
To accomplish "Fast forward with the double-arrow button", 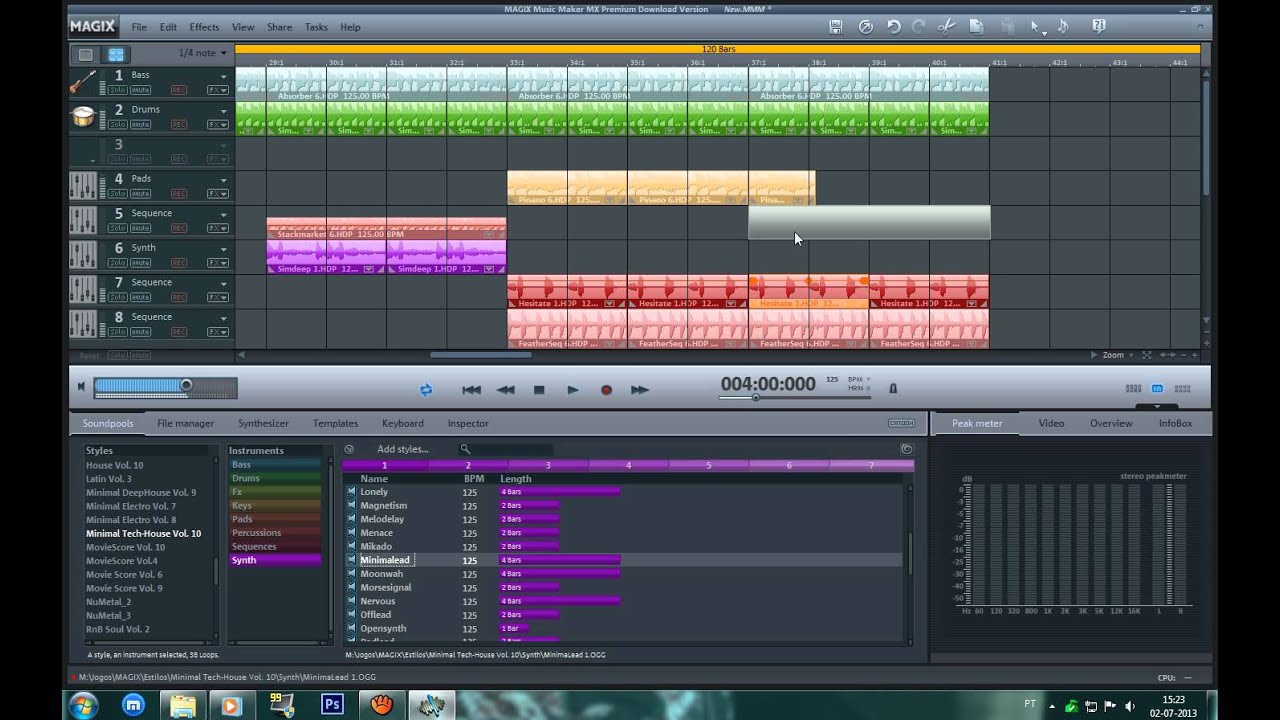I will pyautogui.click(x=640, y=390).
